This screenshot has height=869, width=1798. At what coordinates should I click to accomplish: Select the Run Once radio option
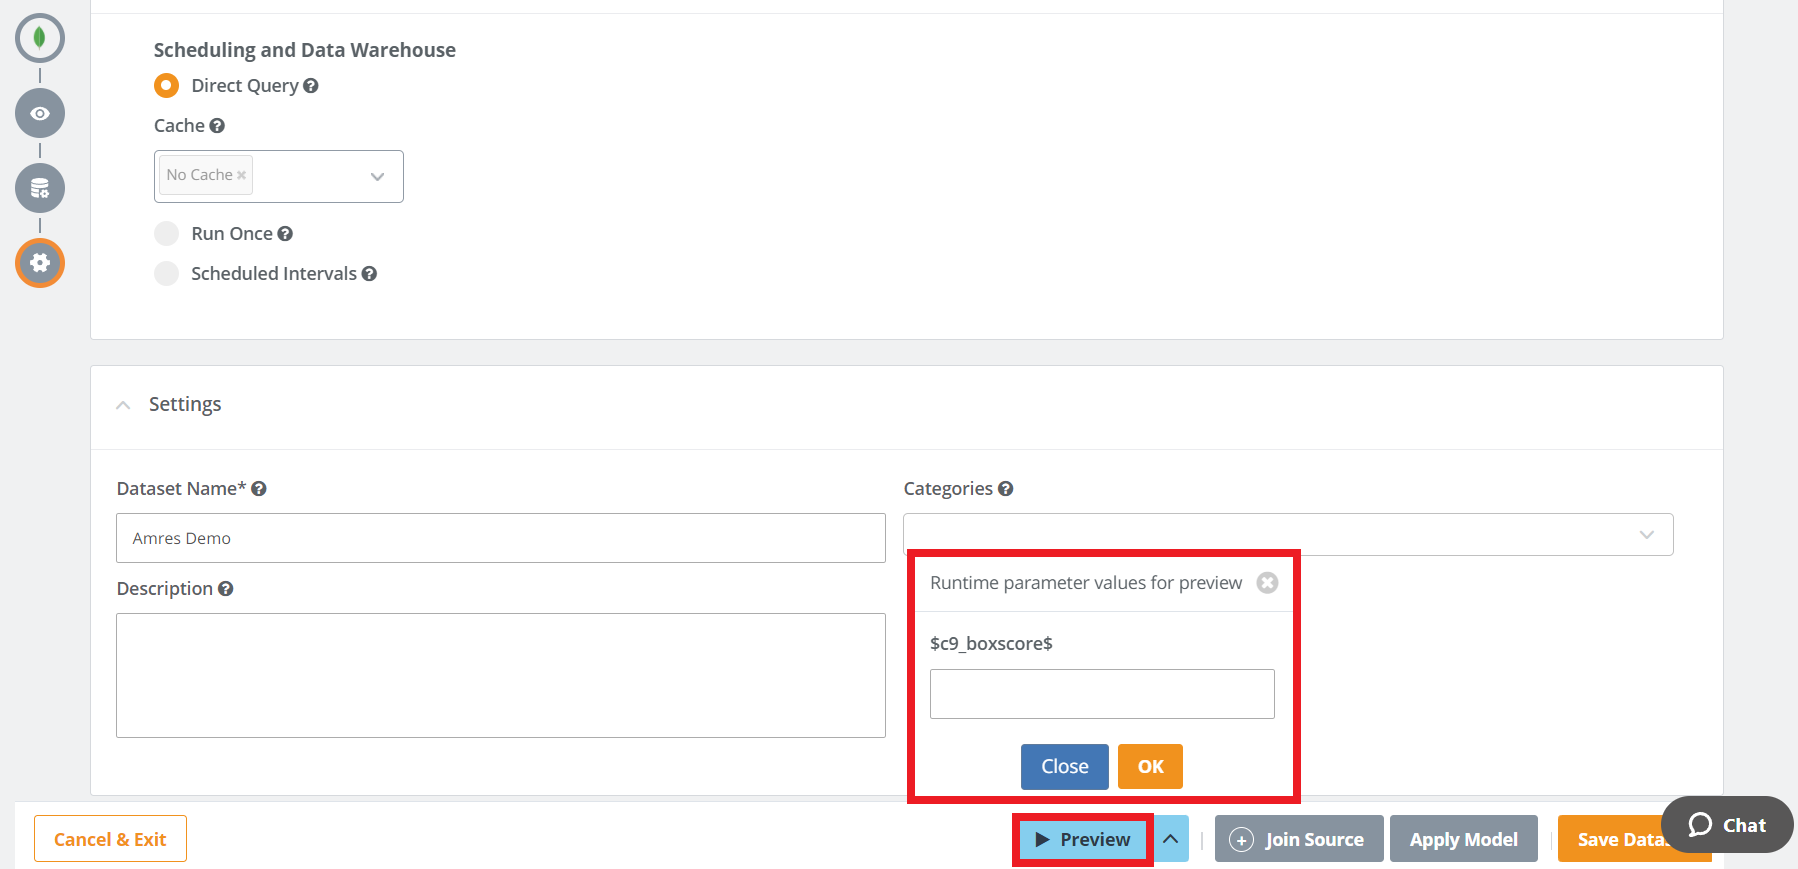[167, 234]
